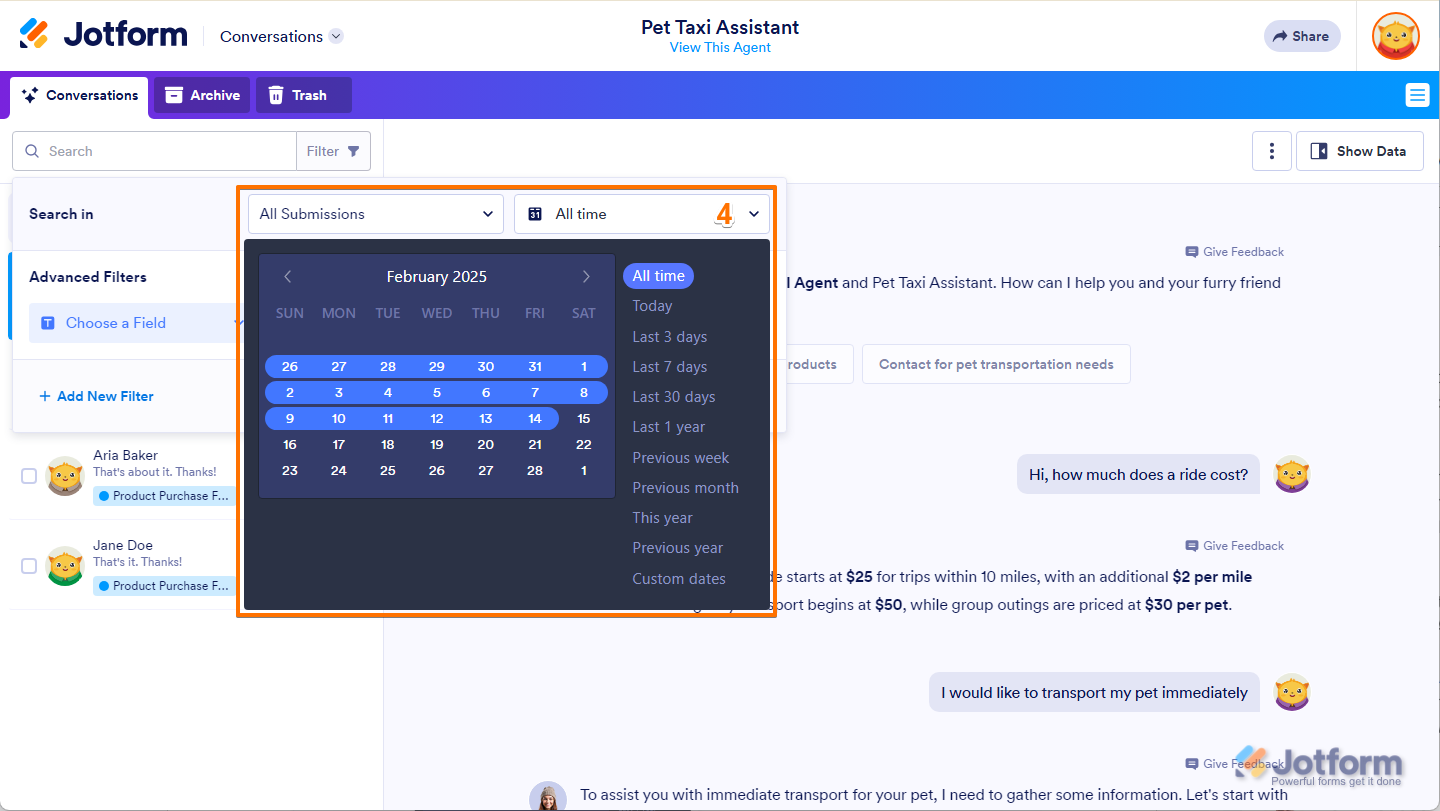This screenshot has height=811, width=1440.
Task: Click the Share button
Action: [x=1302, y=36]
